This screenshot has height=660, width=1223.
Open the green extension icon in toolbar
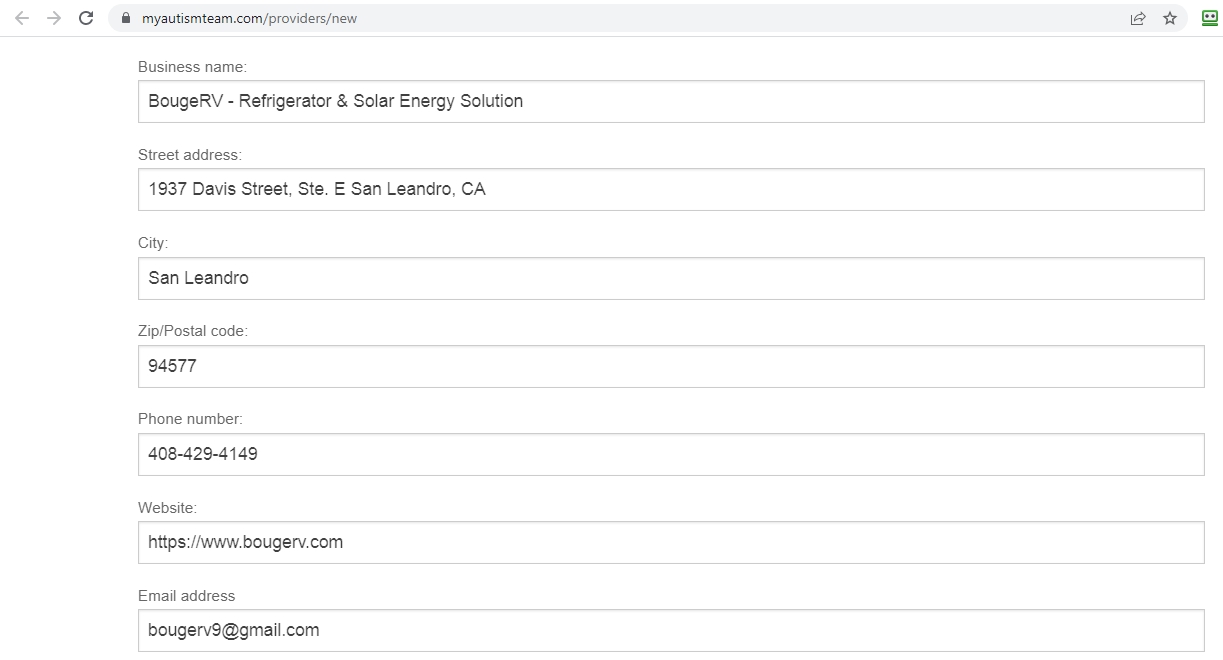click(1210, 18)
